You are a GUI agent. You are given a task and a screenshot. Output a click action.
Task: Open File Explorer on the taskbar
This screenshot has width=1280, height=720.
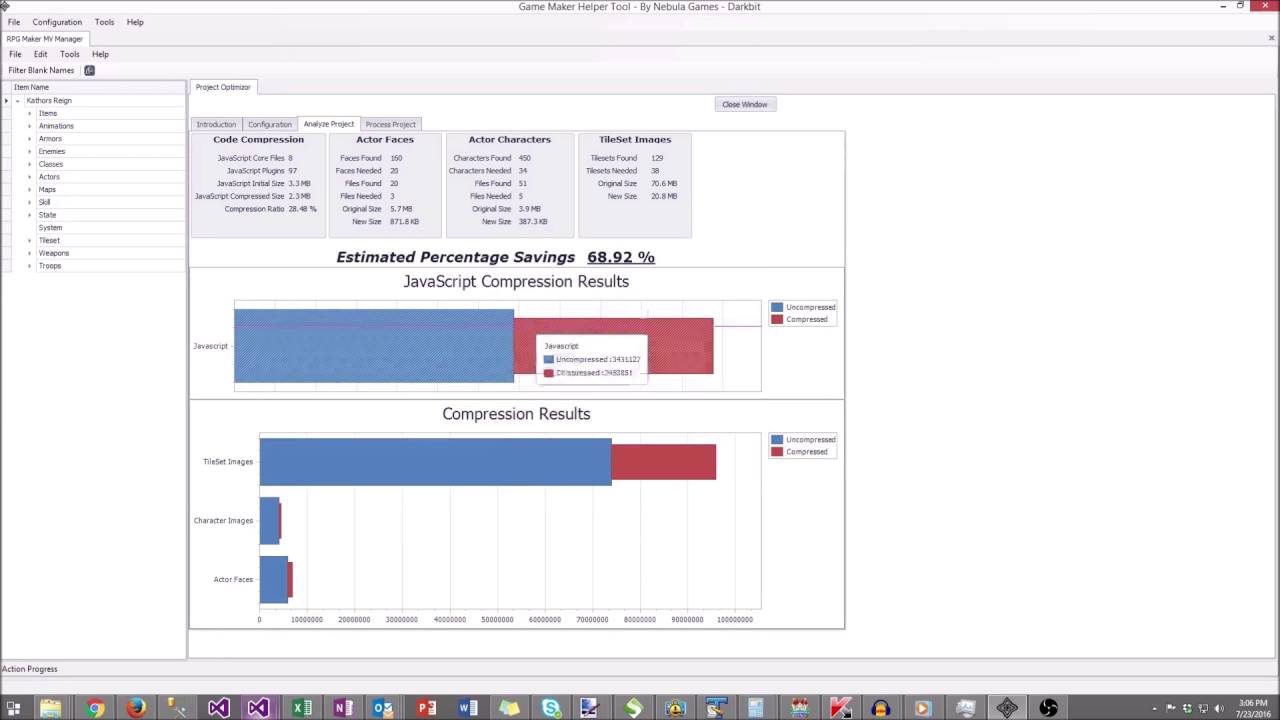[x=50, y=708]
